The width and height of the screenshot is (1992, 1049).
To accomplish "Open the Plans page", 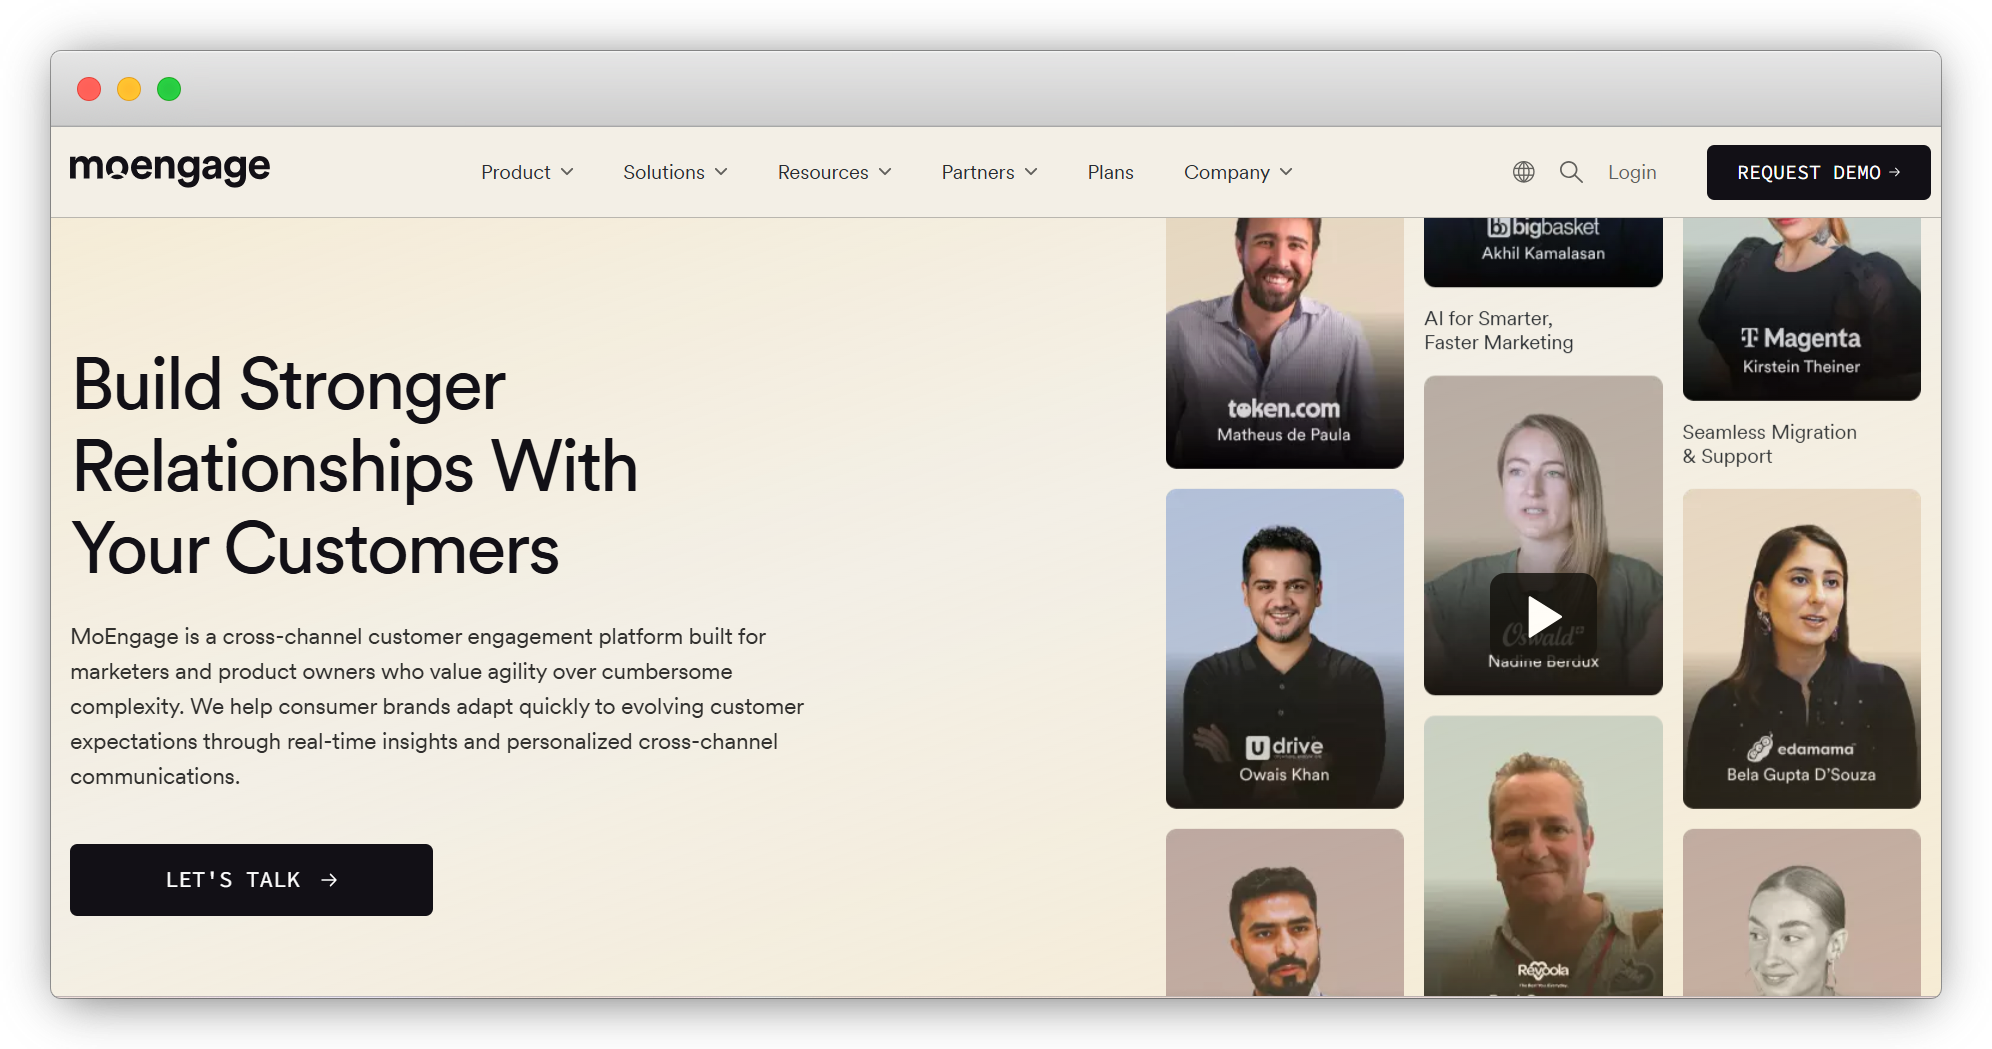I will tap(1110, 172).
